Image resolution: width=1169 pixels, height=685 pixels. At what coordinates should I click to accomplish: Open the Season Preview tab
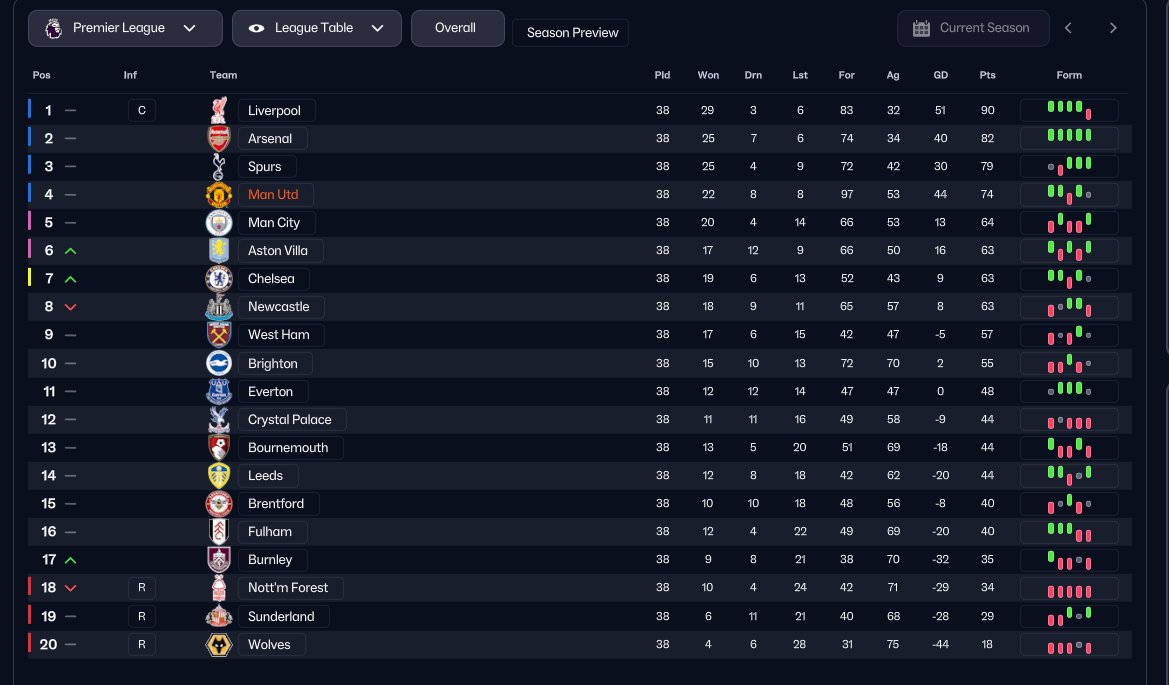(x=570, y=33)
